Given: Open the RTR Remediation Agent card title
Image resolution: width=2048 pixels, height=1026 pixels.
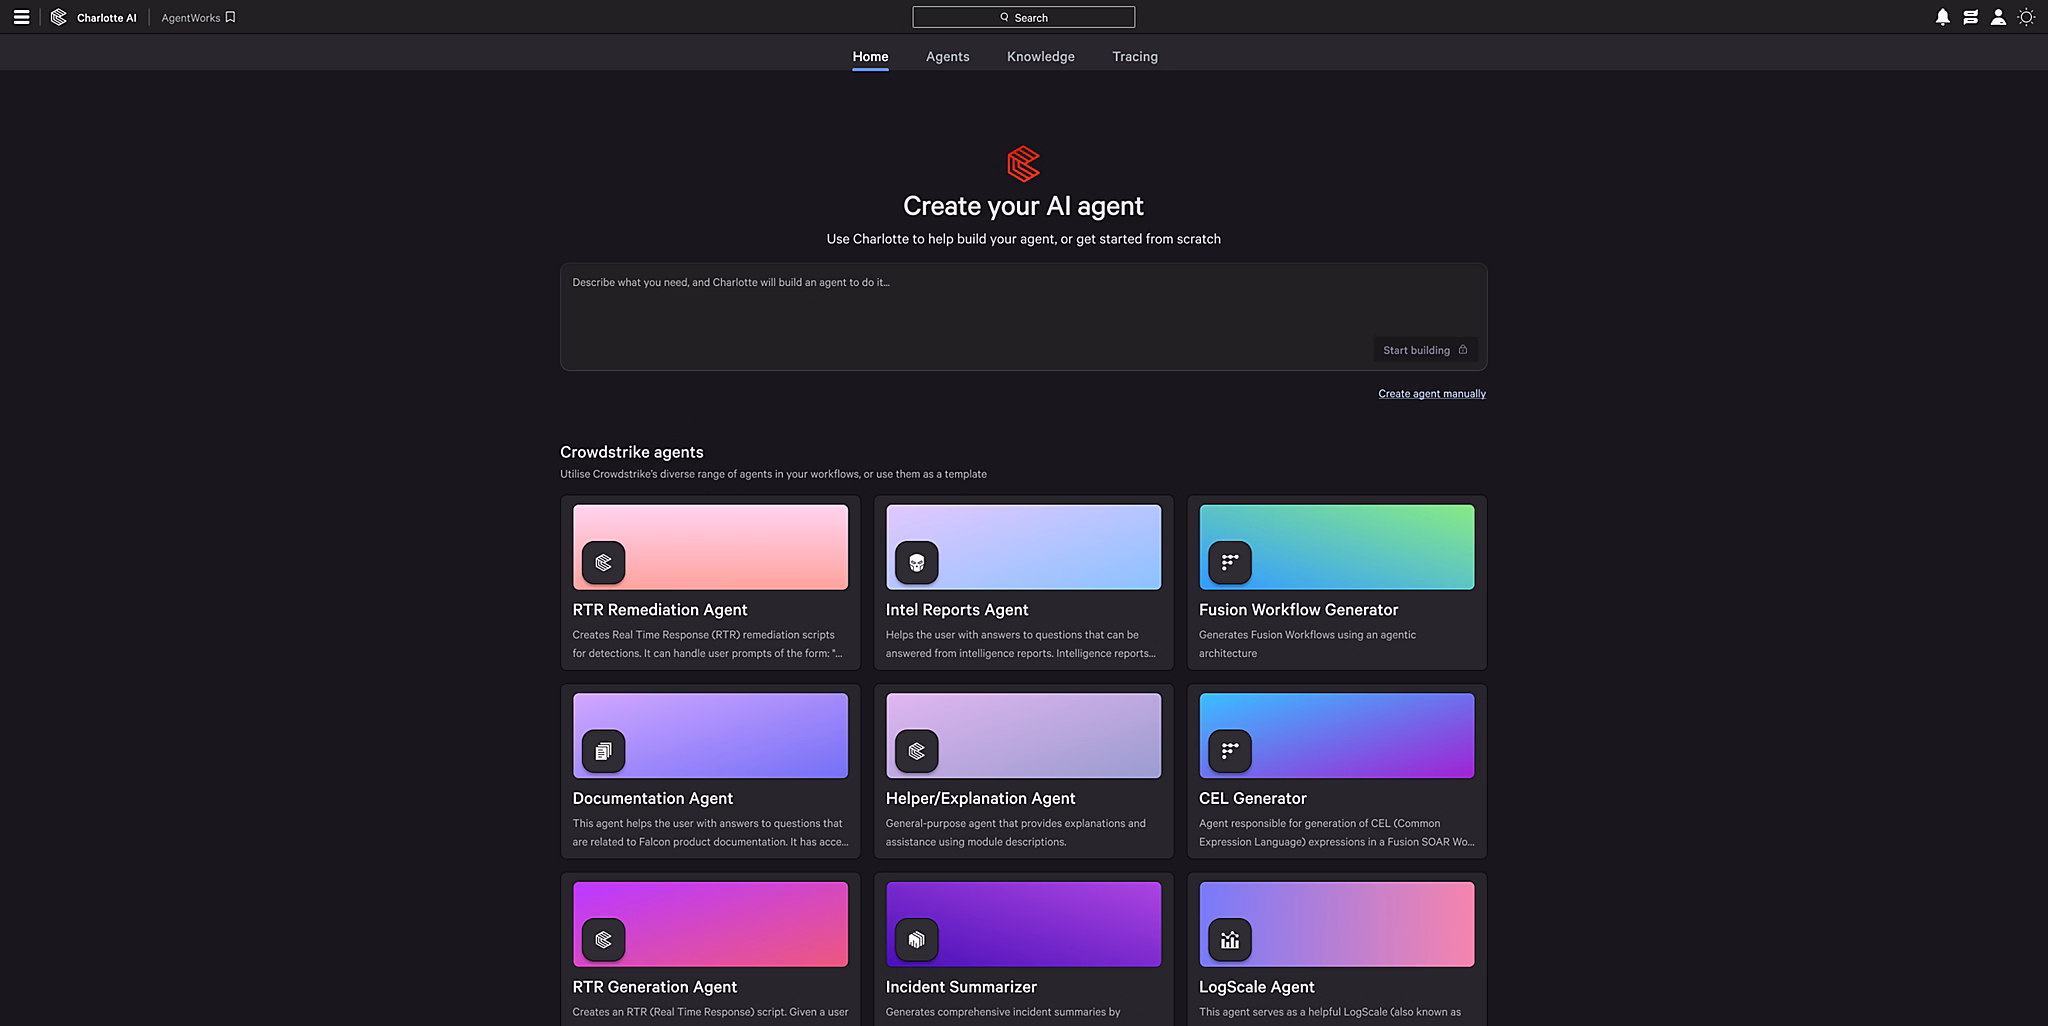Looking at the screenshot, I should click(660, 610).
